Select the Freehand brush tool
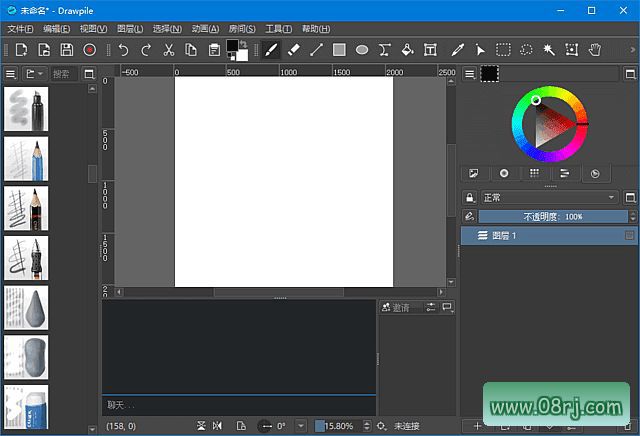This screenshot has height=436, width=640. point(271,49)
